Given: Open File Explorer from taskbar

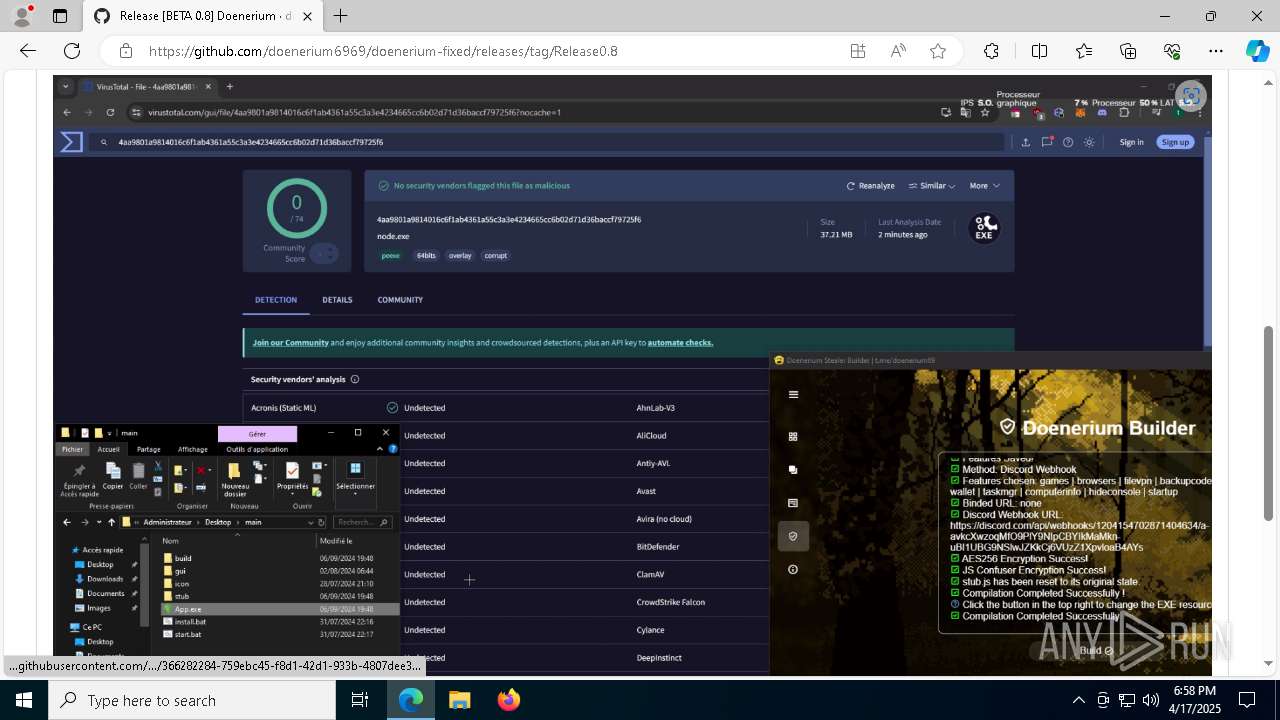Looking at the screenshot, I should pos(459,700).
